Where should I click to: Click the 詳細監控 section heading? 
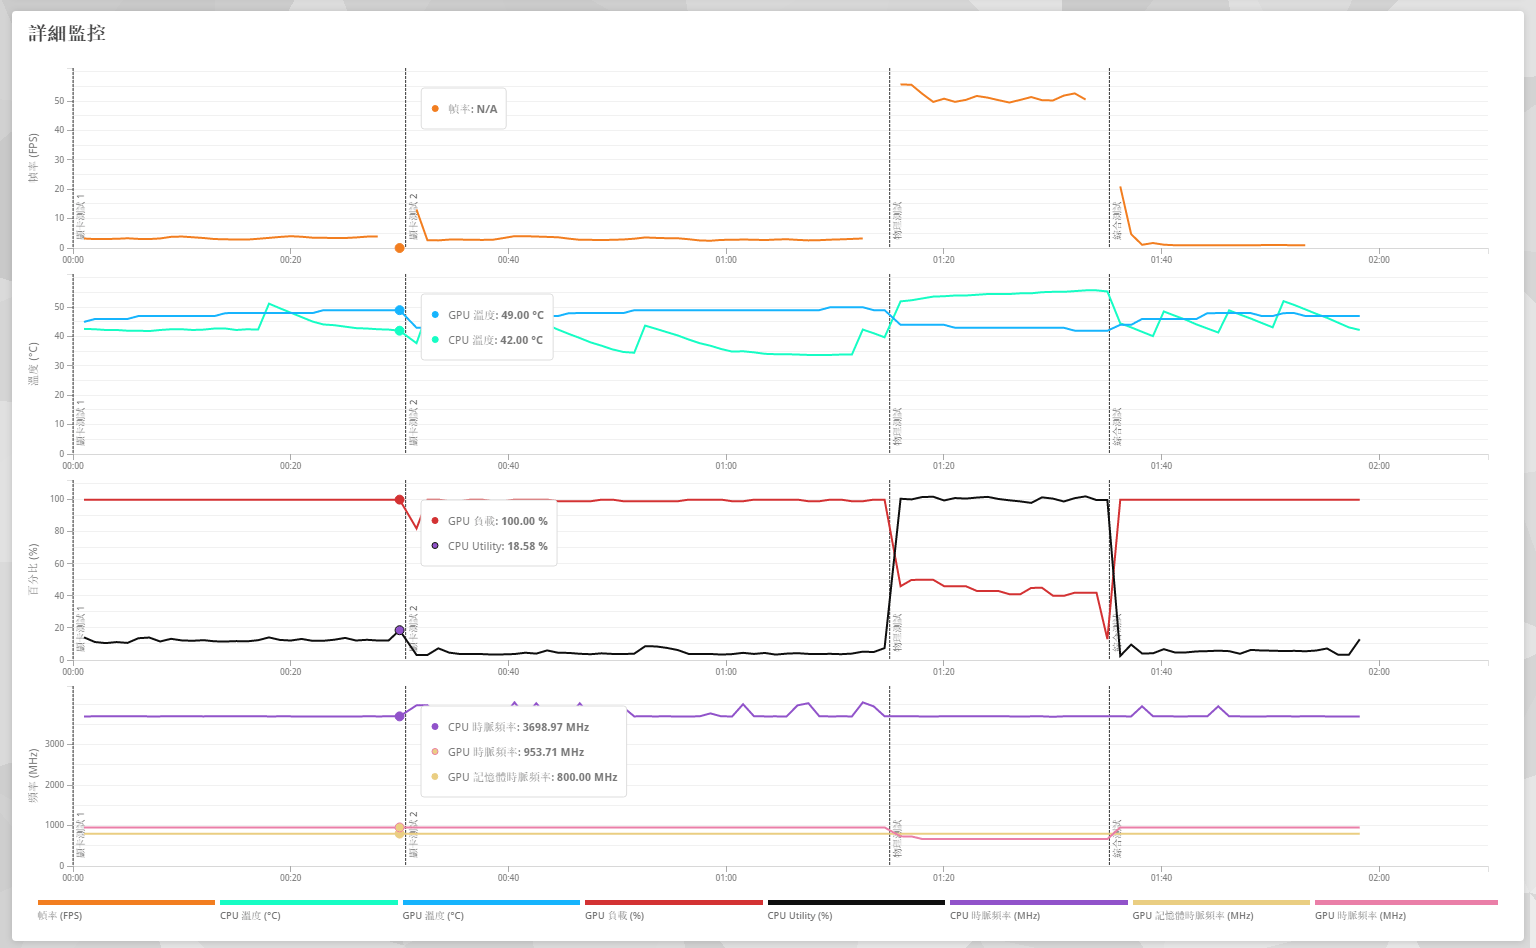[67, 33]
